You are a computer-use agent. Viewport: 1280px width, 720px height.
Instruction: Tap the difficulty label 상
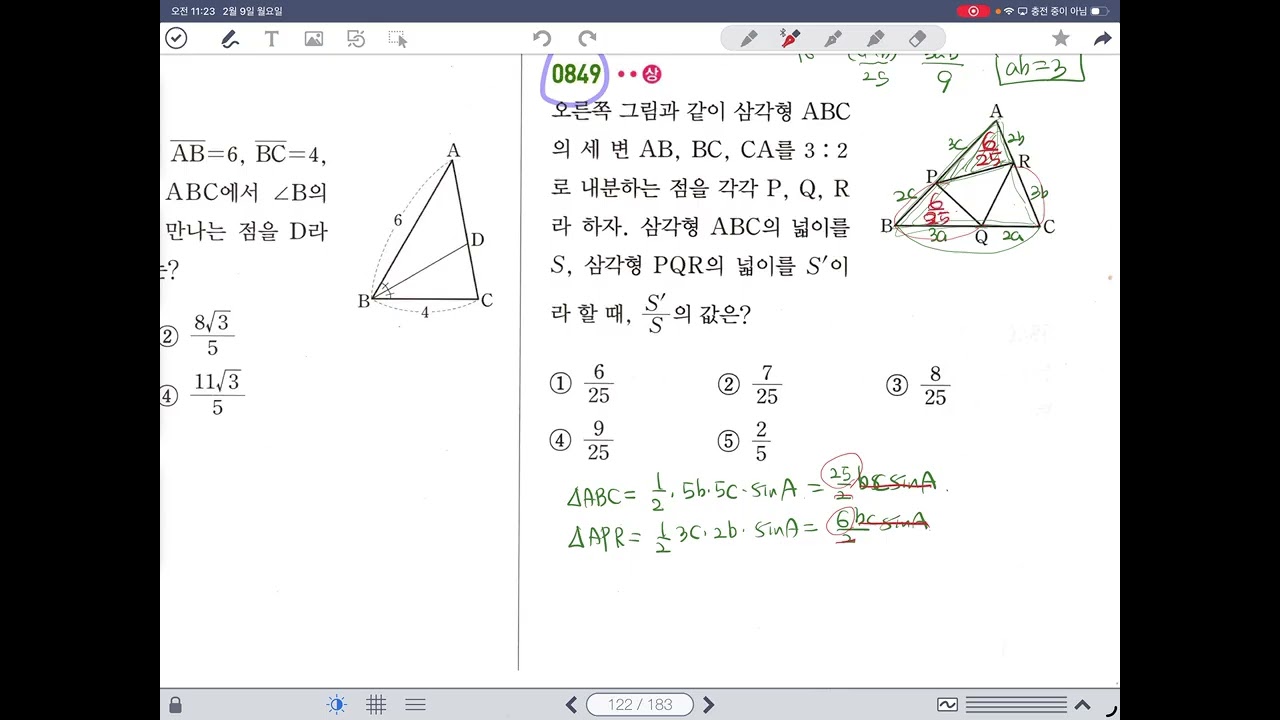653,74
